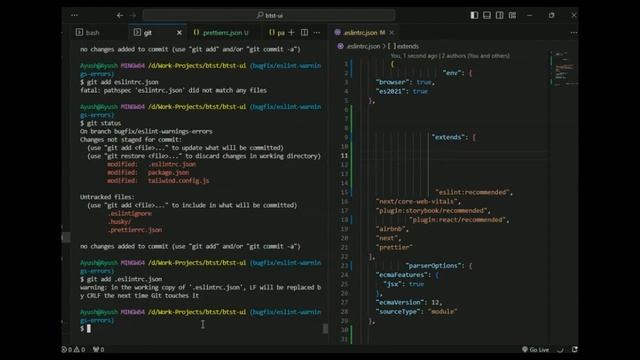Open errors and warnings status item
Viewport: 640px width, 360px height.
(73, 349)
